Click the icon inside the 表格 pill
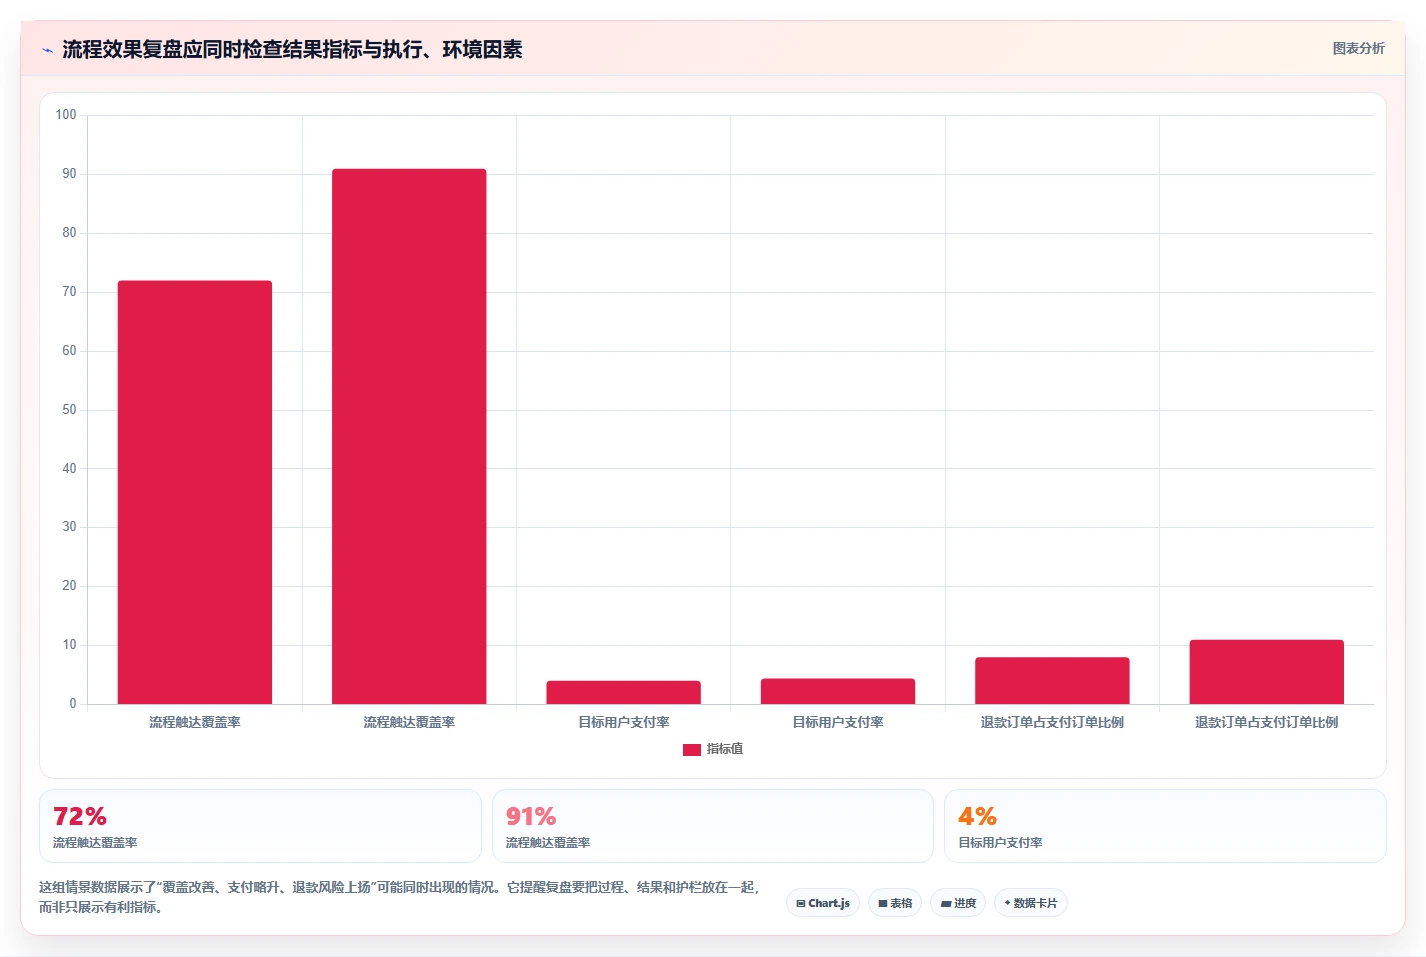The image size is (1426, 957). pos(883,904)
